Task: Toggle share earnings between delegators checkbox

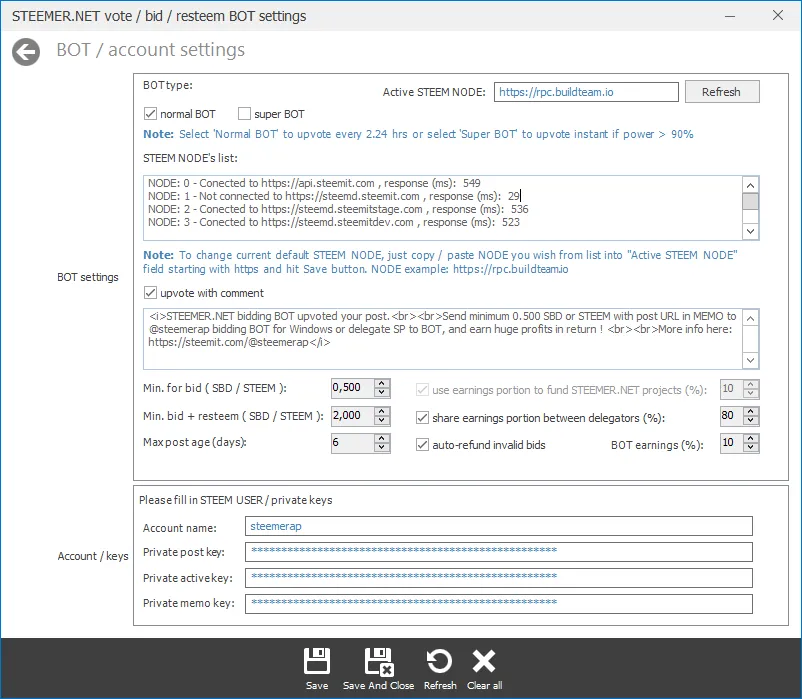Action: 422,418
